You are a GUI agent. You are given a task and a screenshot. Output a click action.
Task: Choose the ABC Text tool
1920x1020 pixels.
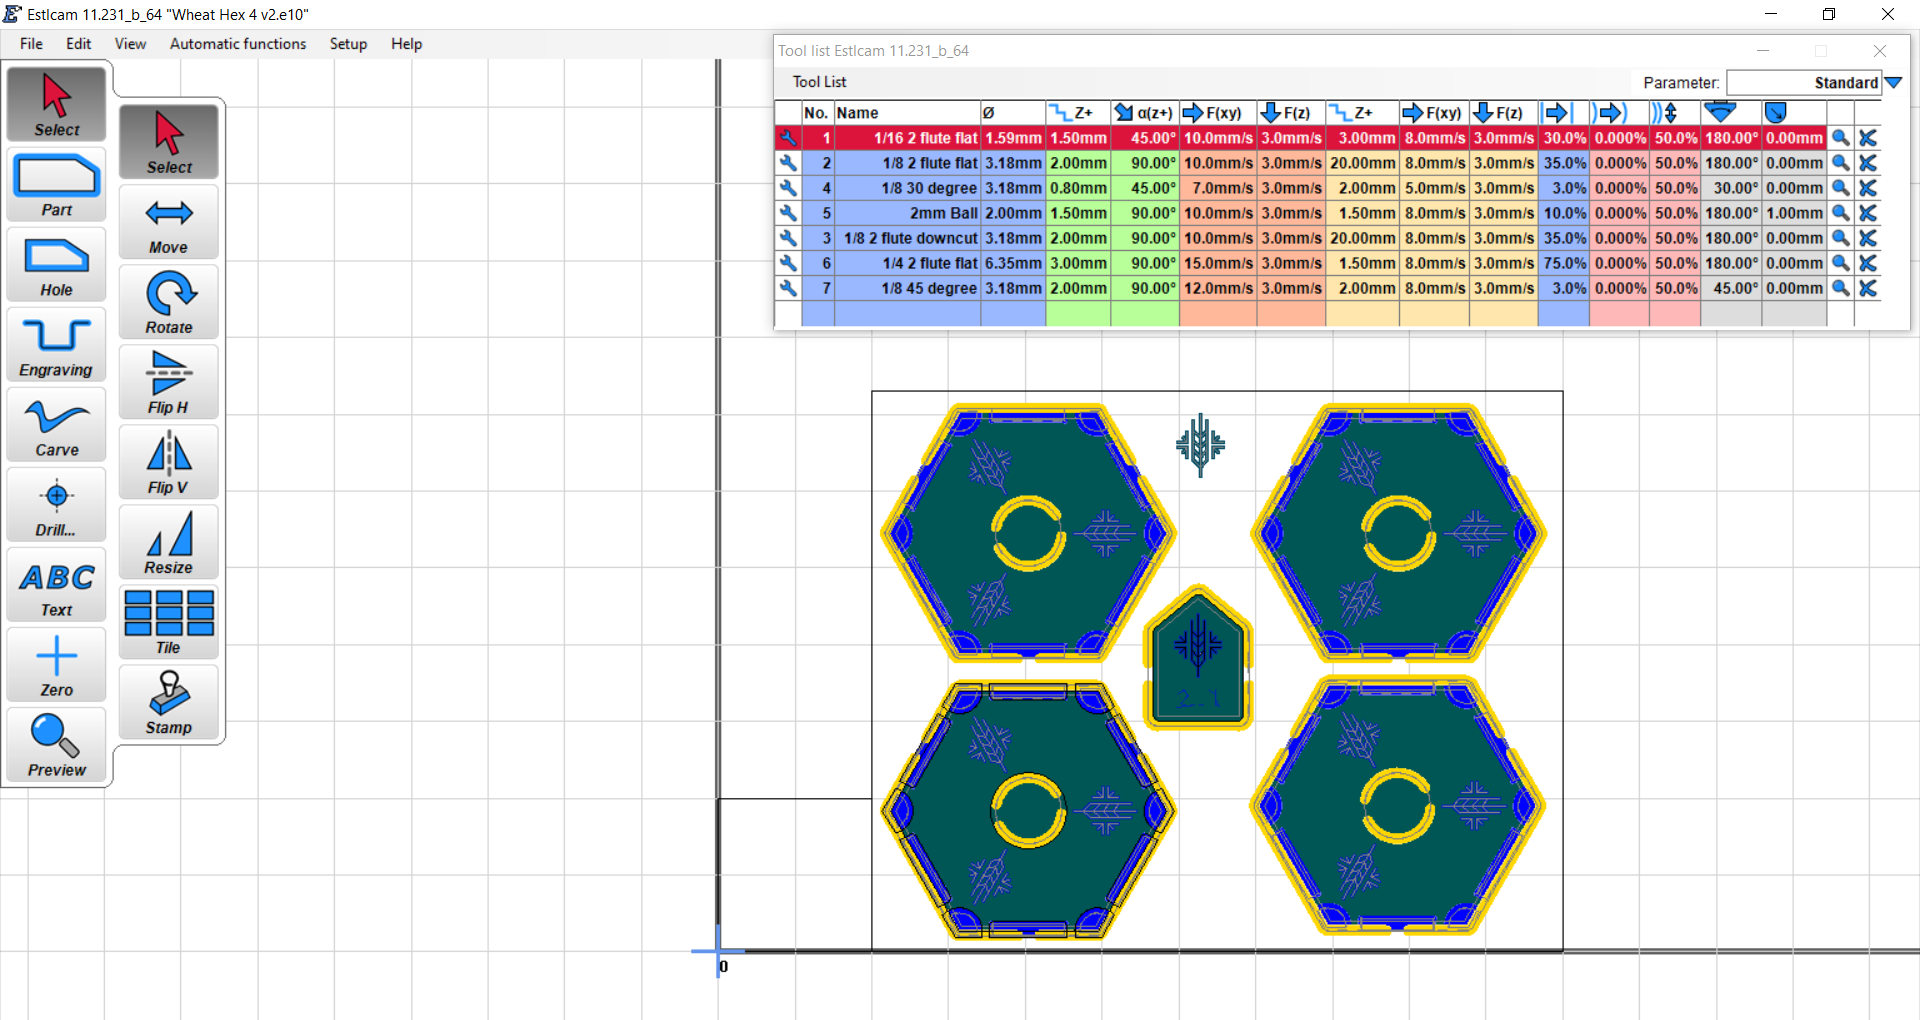coord(57,585)
